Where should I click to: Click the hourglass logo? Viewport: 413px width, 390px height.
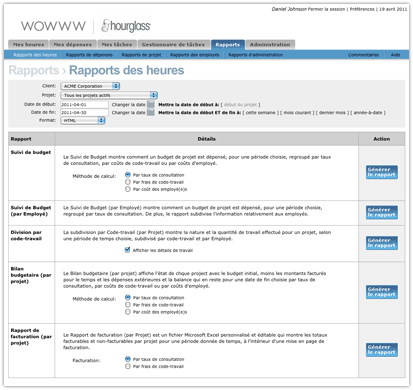tap(126, 26)
